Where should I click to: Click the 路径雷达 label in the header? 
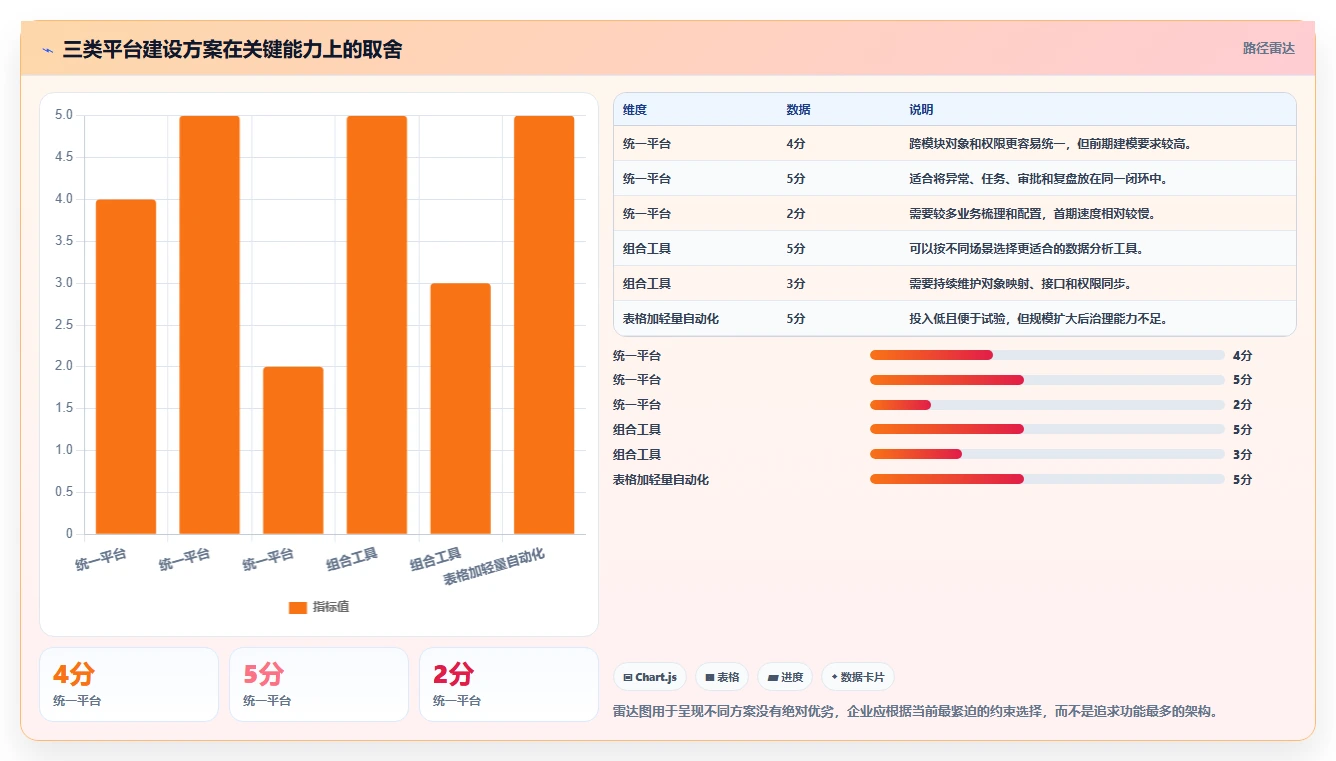tap(1268, 48)
